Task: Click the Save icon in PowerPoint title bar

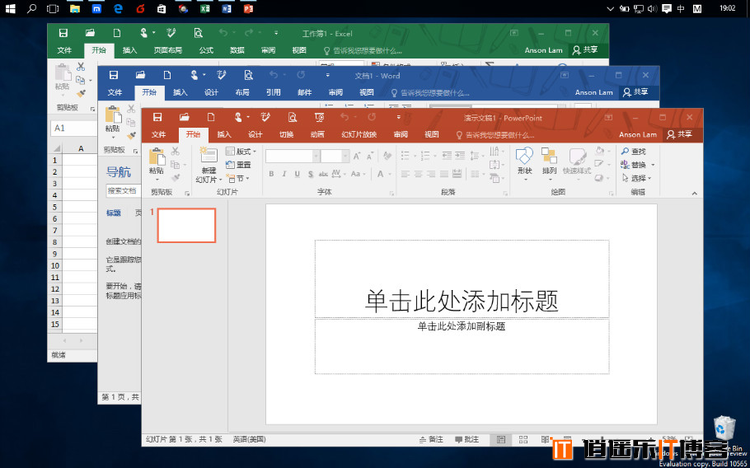Action: (x=157, y=117)
